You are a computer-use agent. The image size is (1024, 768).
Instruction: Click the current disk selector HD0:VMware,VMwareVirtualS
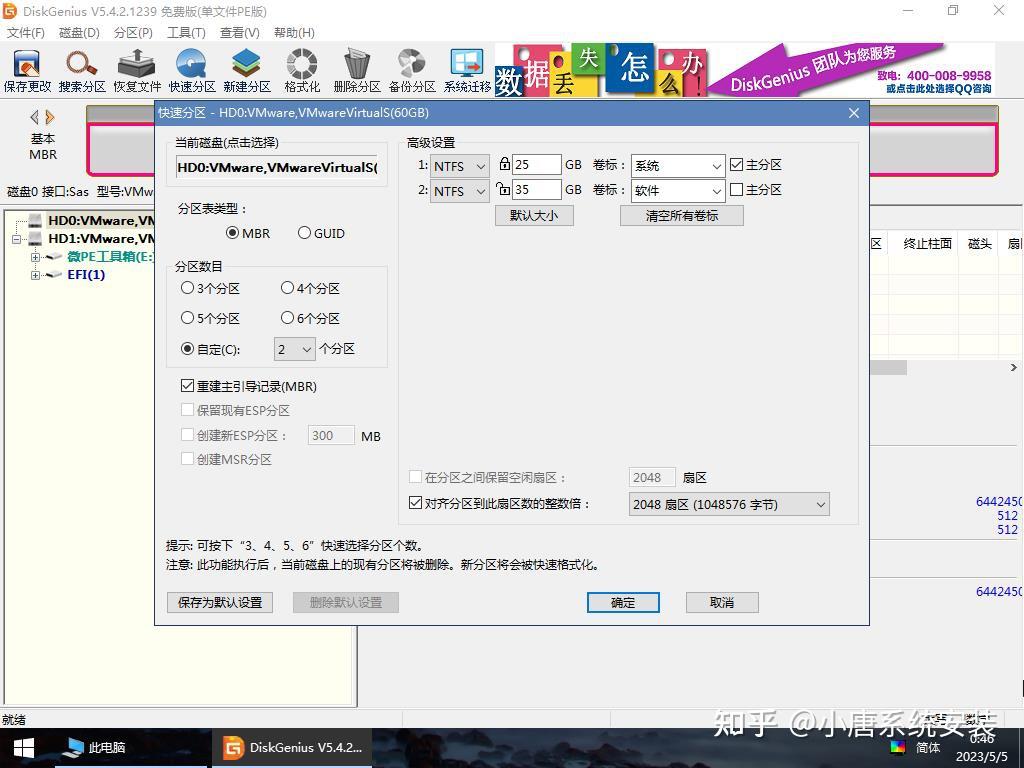click(x=278, y=167)
